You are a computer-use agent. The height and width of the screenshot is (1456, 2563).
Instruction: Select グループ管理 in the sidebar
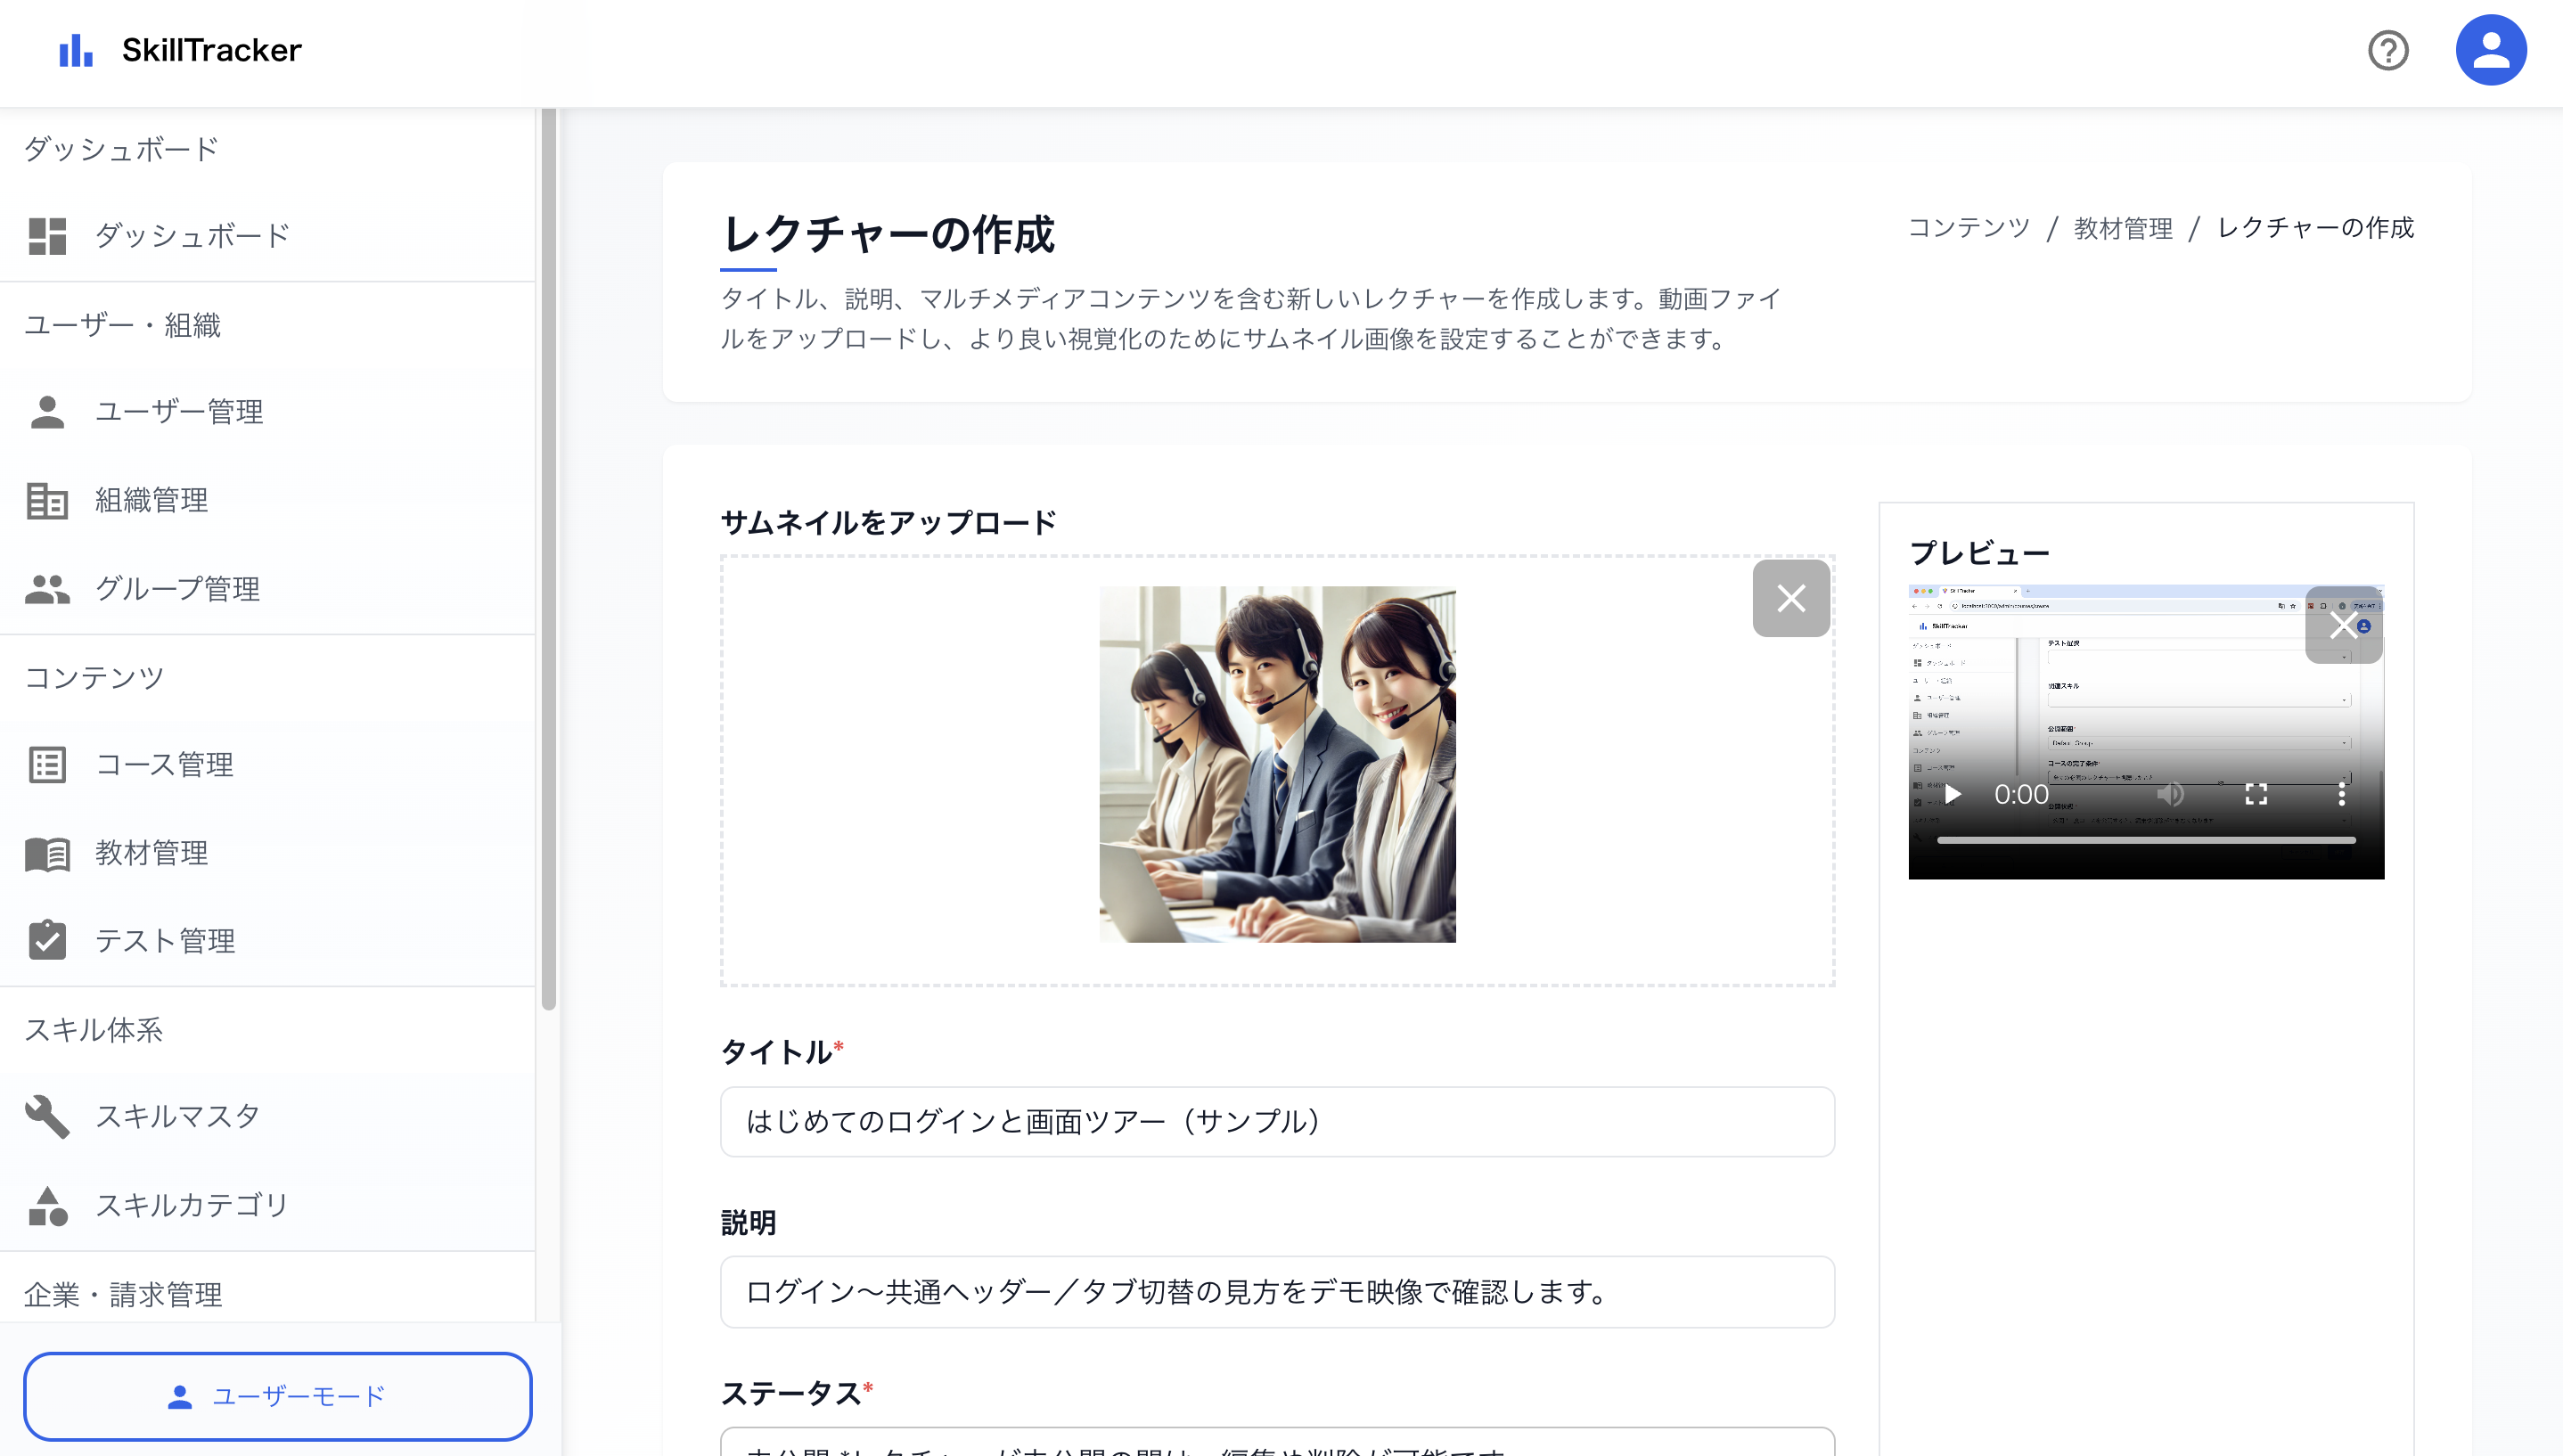coord(177,589)
